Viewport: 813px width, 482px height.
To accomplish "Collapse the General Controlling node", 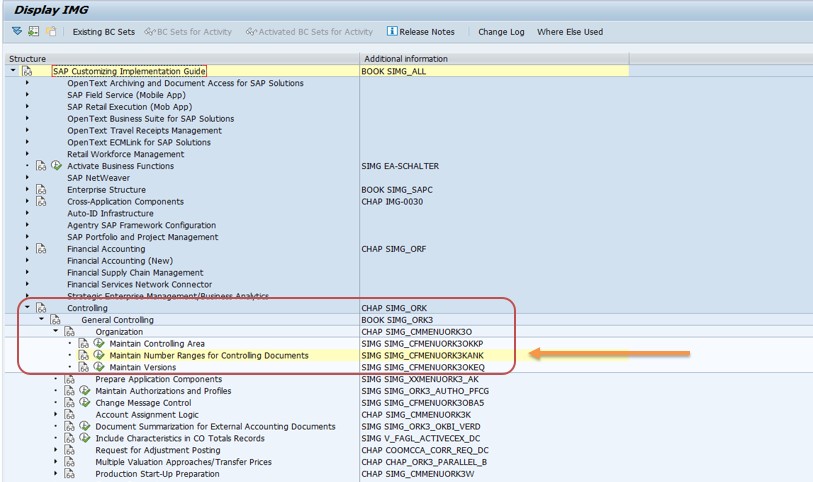I will click(x=41, y=319).
